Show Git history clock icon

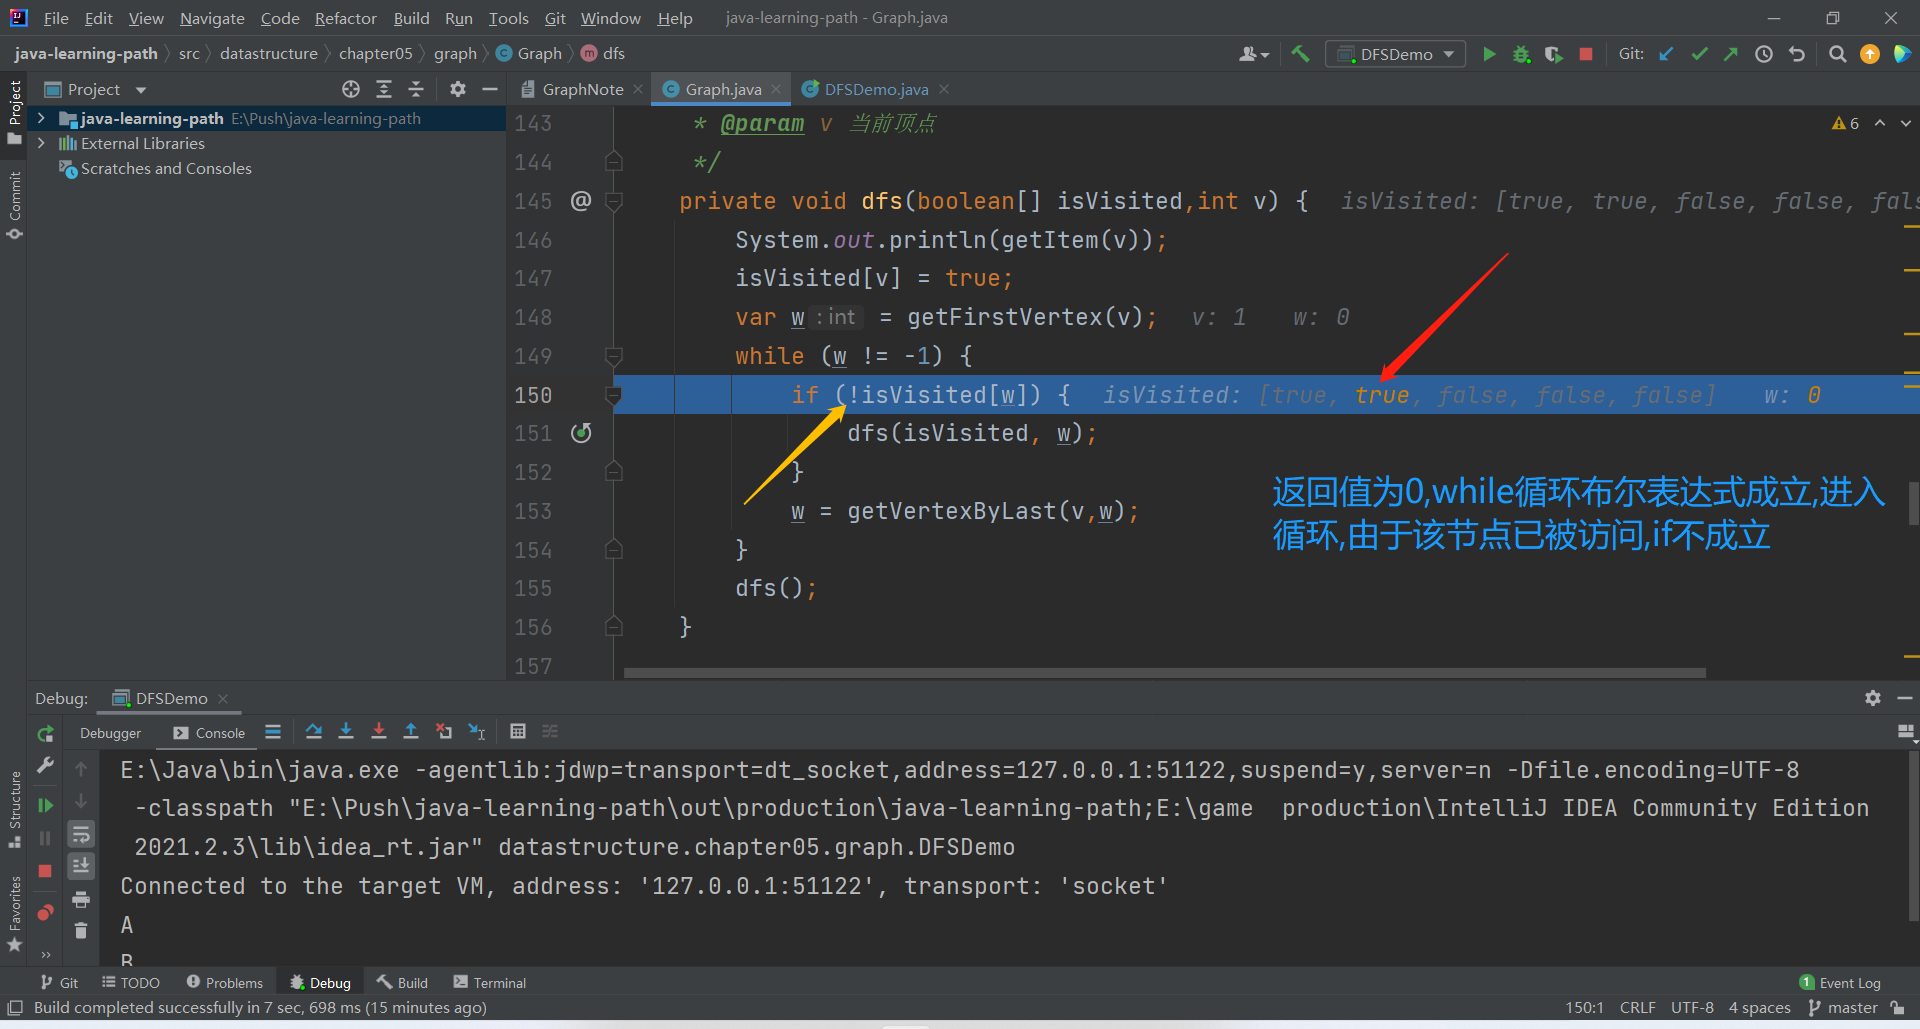(x=1764, y=54)
